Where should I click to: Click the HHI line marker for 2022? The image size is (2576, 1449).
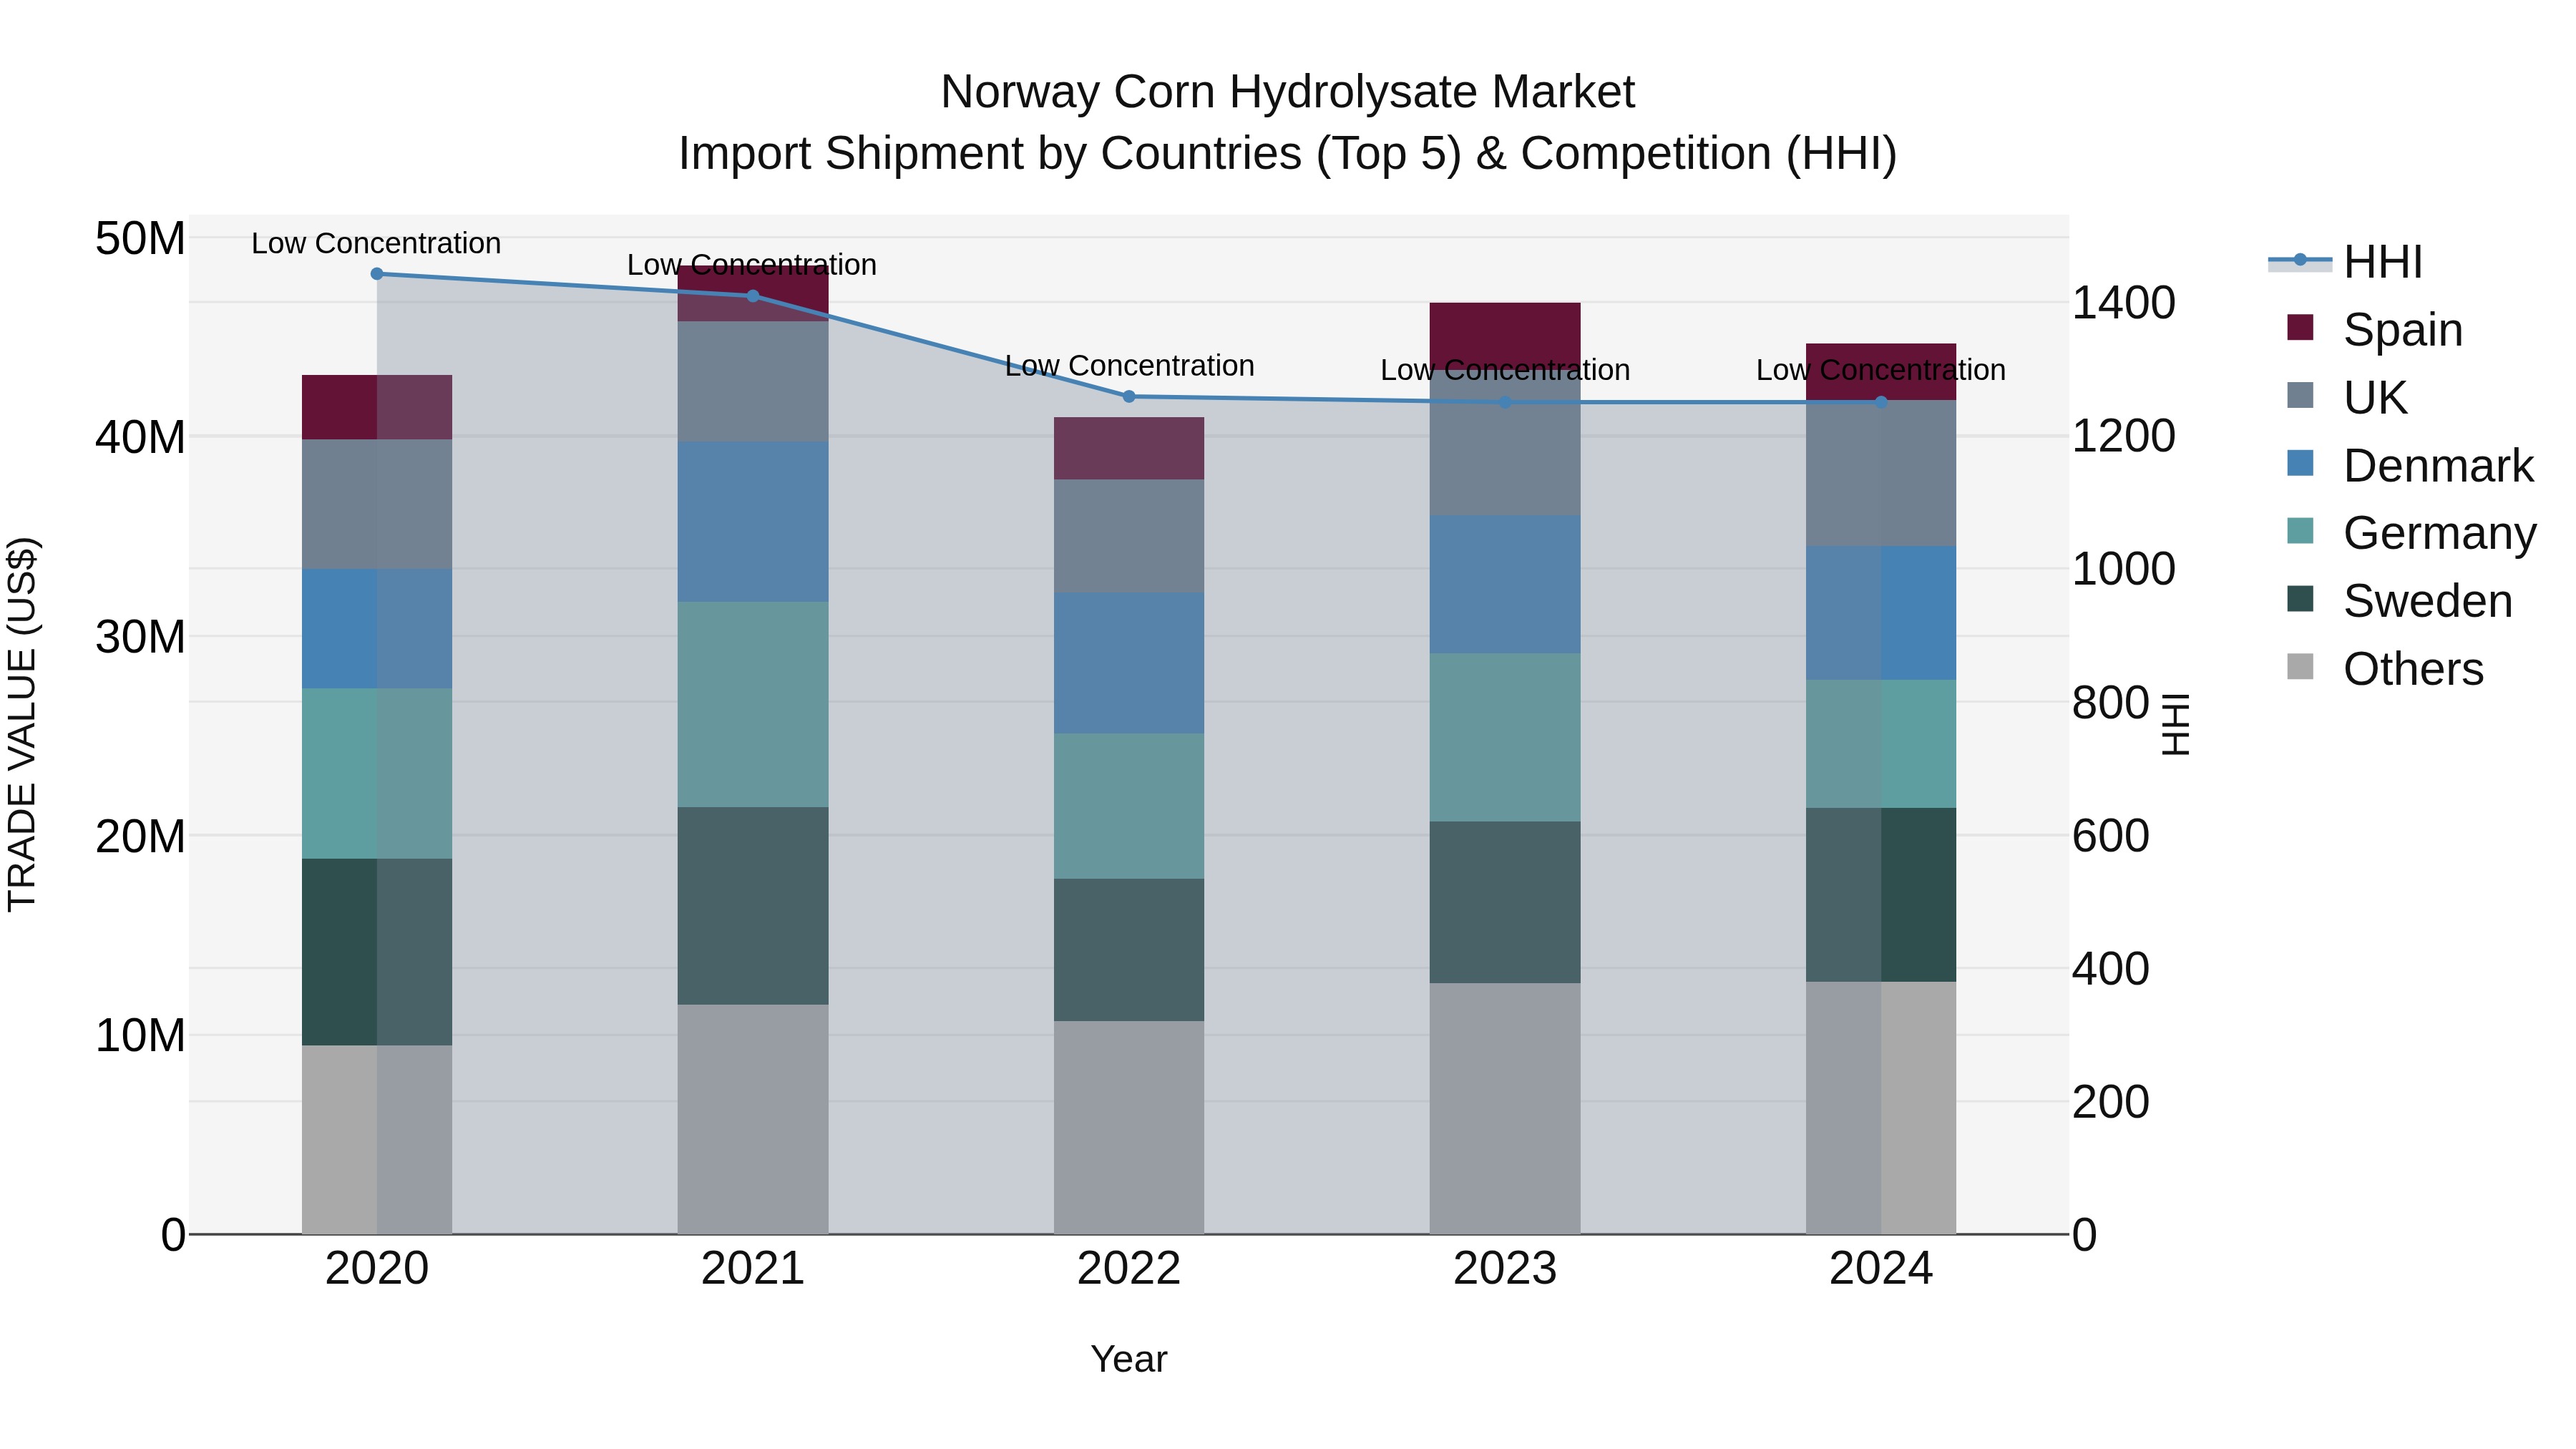[x=1129, y=397]
